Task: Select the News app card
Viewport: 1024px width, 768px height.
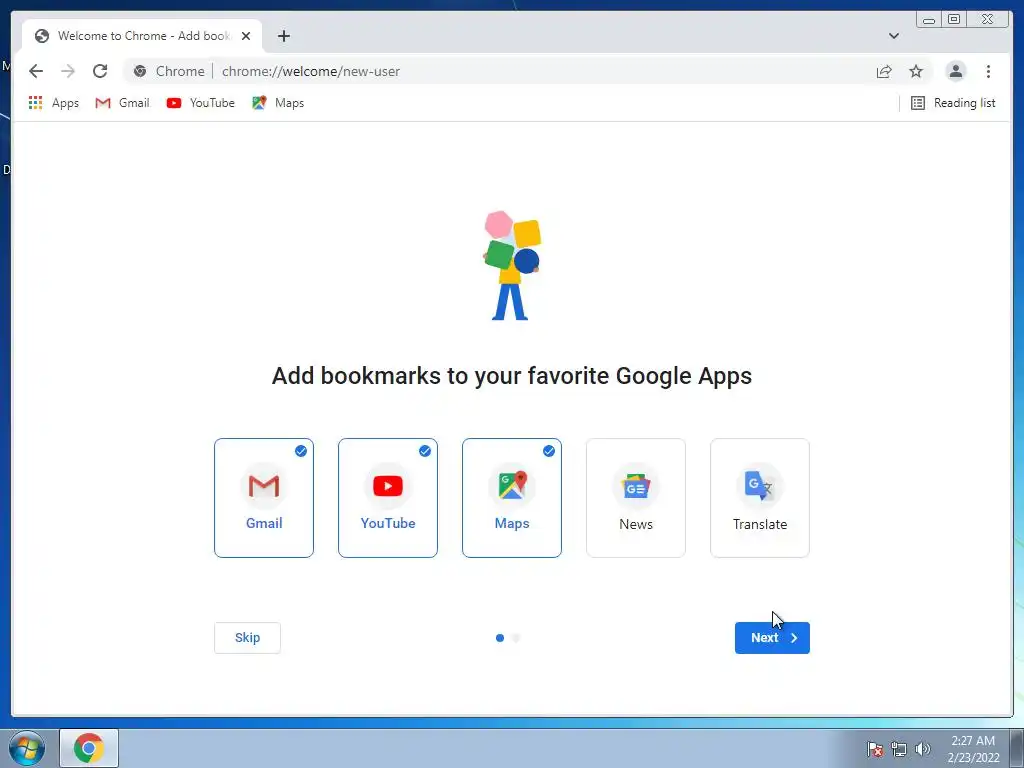Action: click(x=636, y=498)
